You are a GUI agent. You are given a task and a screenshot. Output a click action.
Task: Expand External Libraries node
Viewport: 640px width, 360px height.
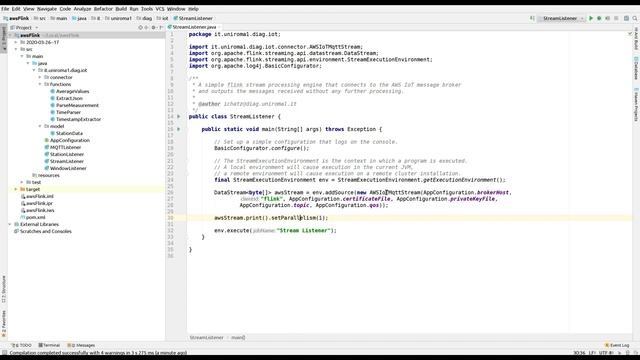(10, 224)
